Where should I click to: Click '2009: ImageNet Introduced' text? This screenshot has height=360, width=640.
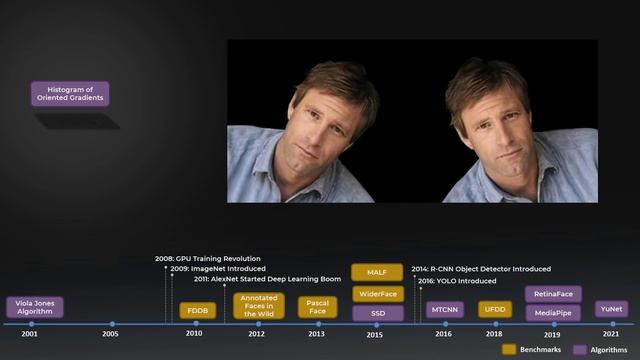click(218, 269)
